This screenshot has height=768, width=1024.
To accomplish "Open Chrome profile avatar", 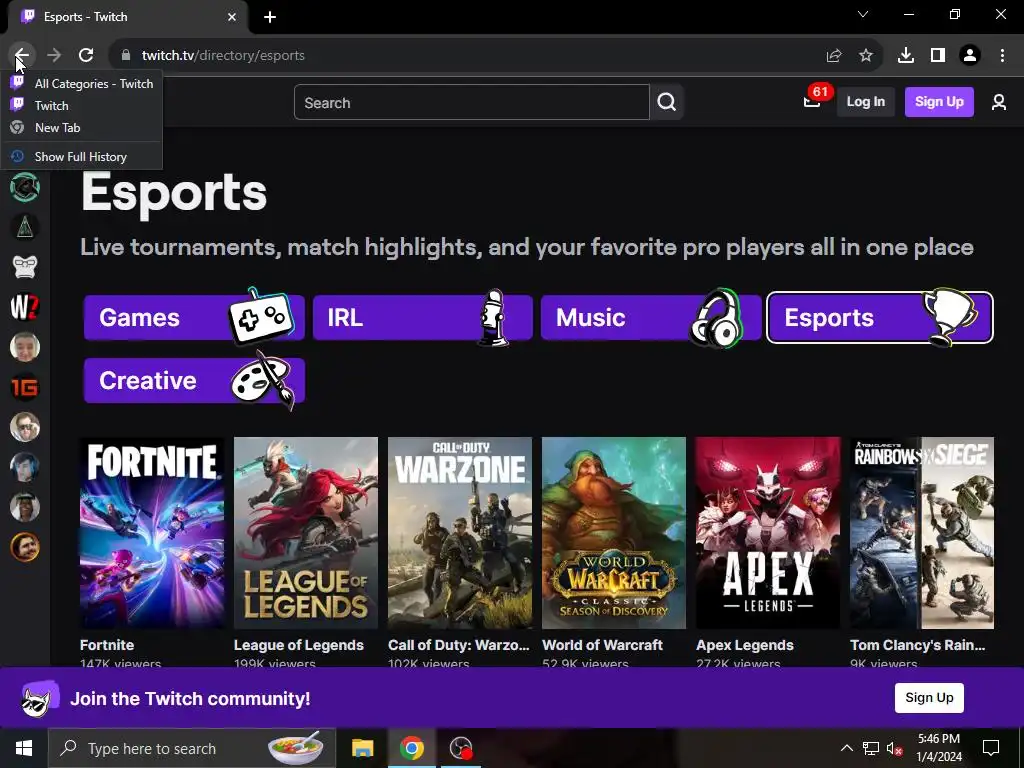I will 970,56.
